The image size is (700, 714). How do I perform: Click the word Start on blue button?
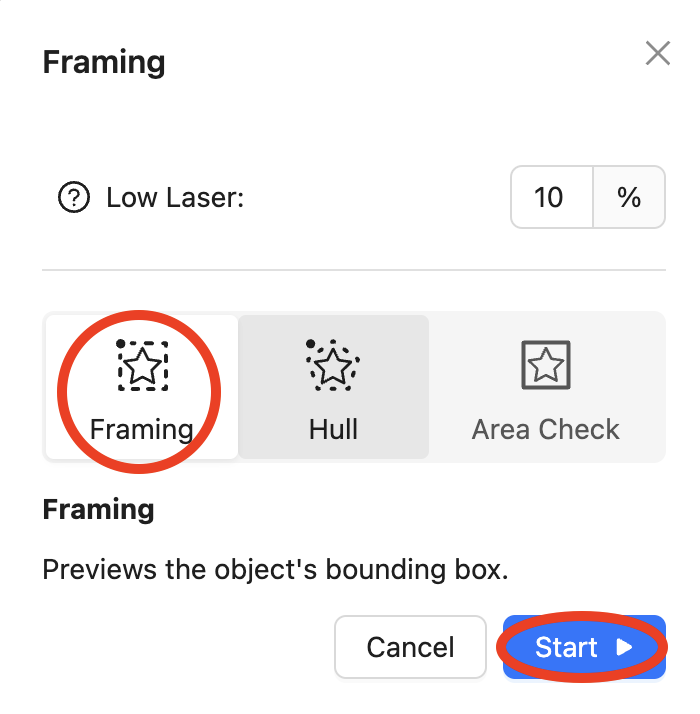[566, 647]
